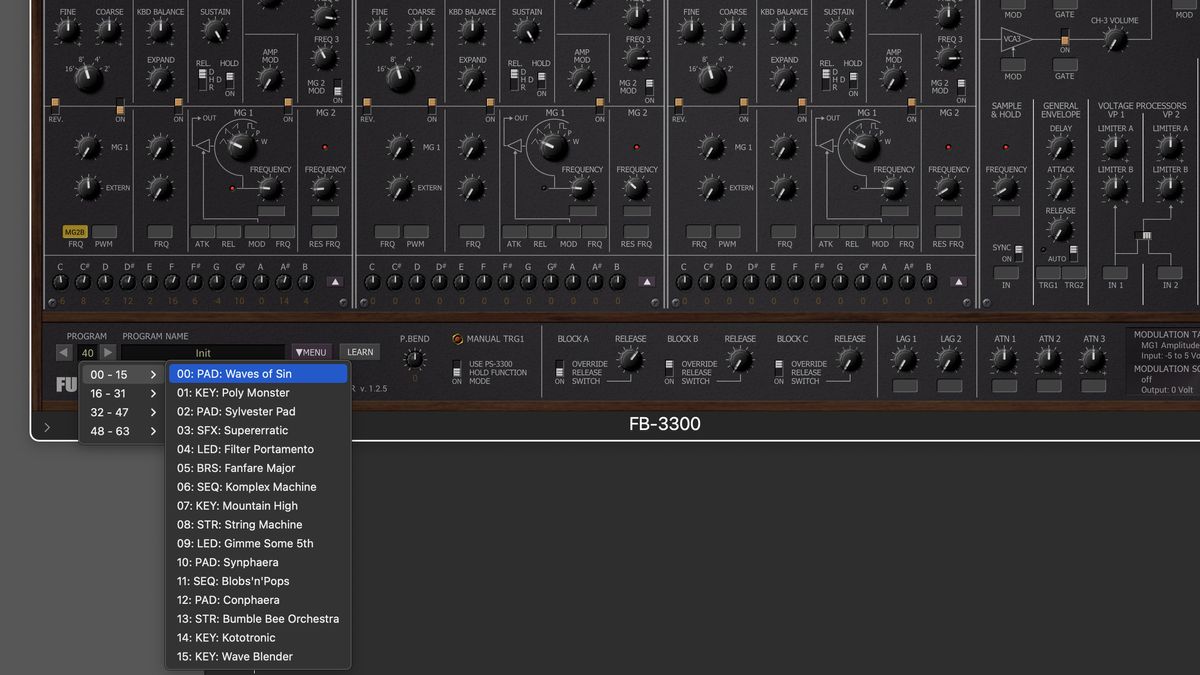Load preset 06: SEQ: Komplex Machine
The height and width of the screenshot is (675, 1200).
click(x=258, y=487)
